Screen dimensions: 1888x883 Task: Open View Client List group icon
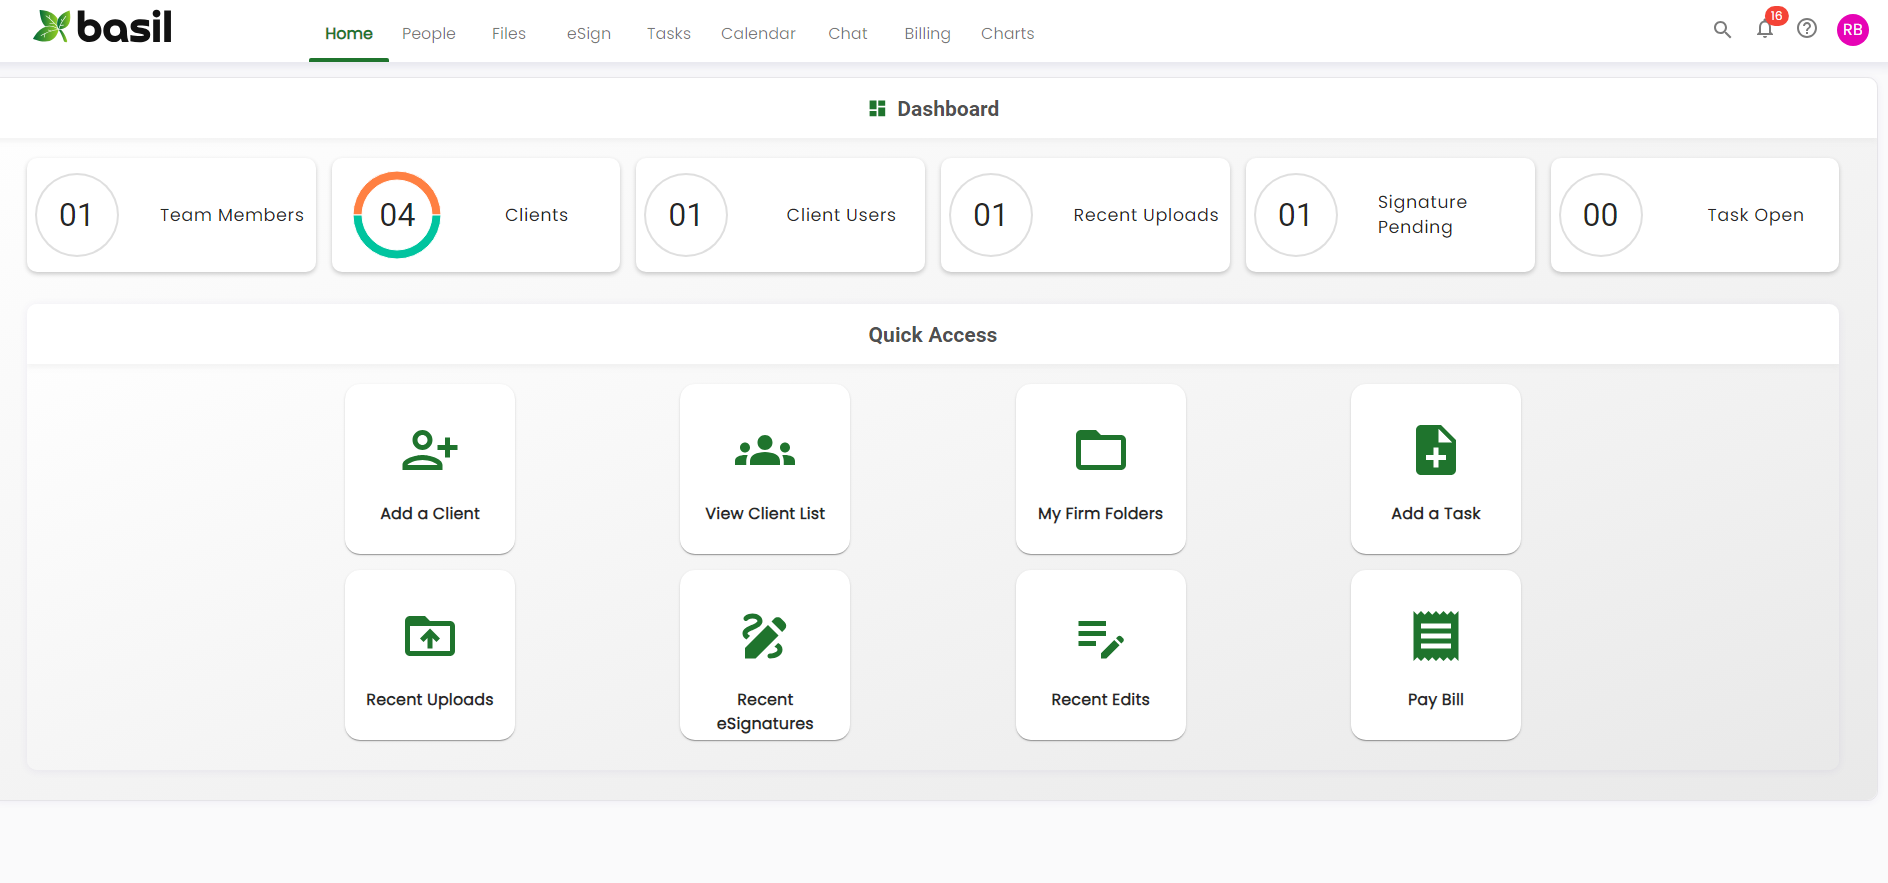pyautogui.click(x=765, y=451)
